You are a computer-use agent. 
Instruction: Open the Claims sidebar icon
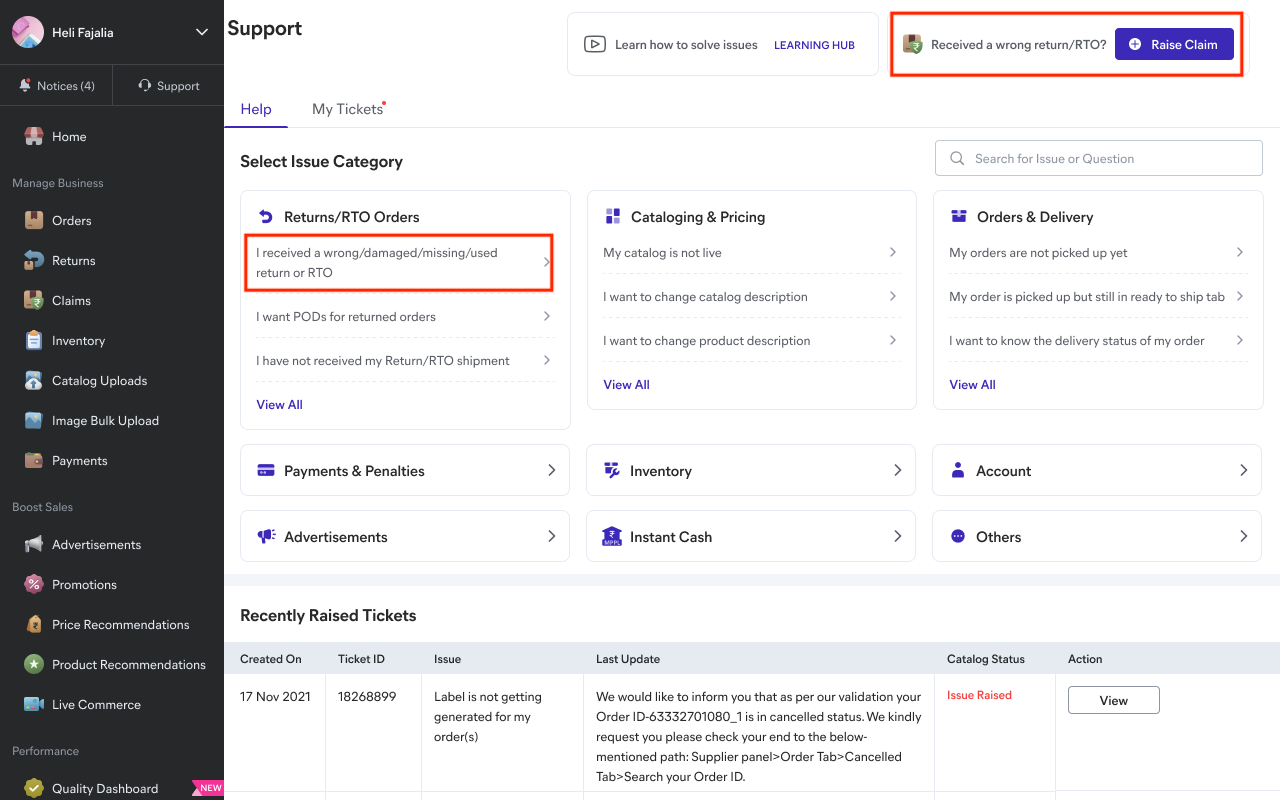pyautogui.click(x=34, y=300)
